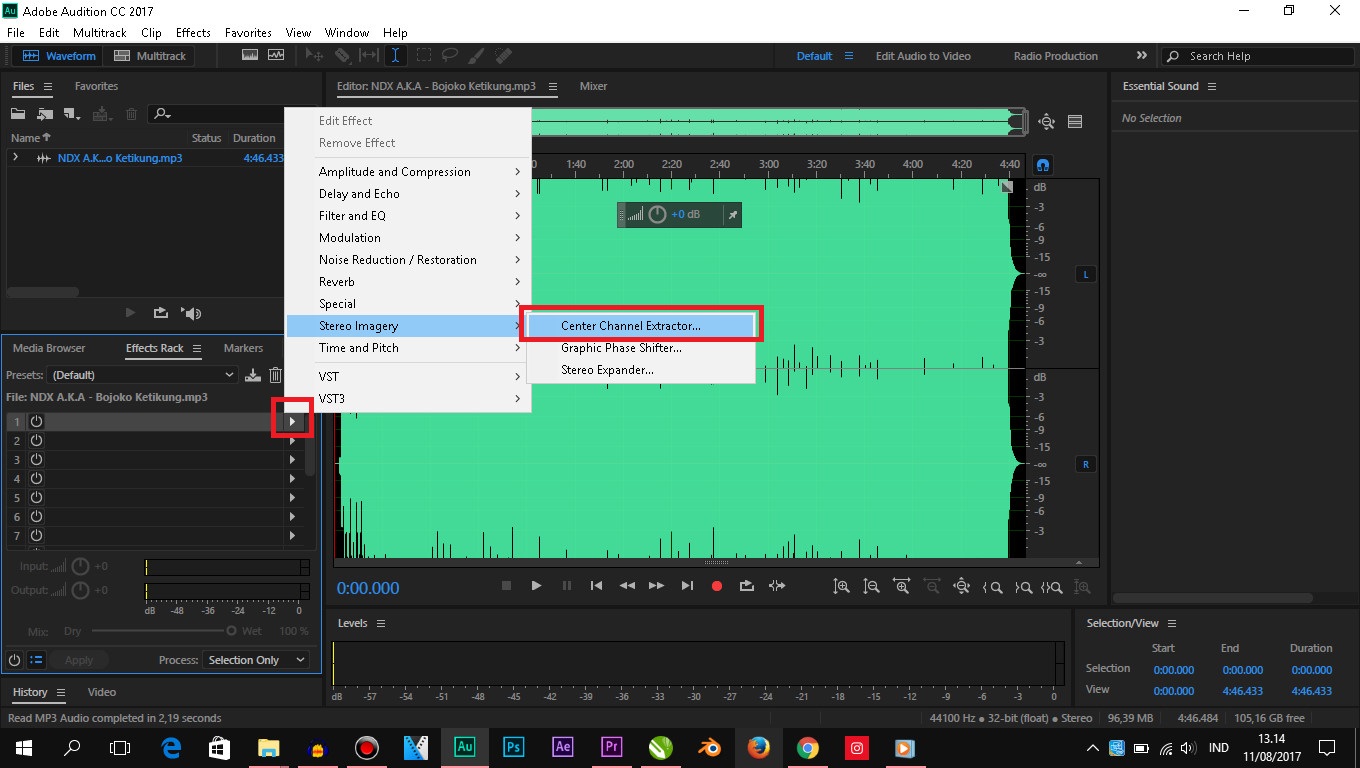This screenshot has width=1360, height=768.
Task: Open Firefox from the taskbar
Action: (x=758, y=747)
